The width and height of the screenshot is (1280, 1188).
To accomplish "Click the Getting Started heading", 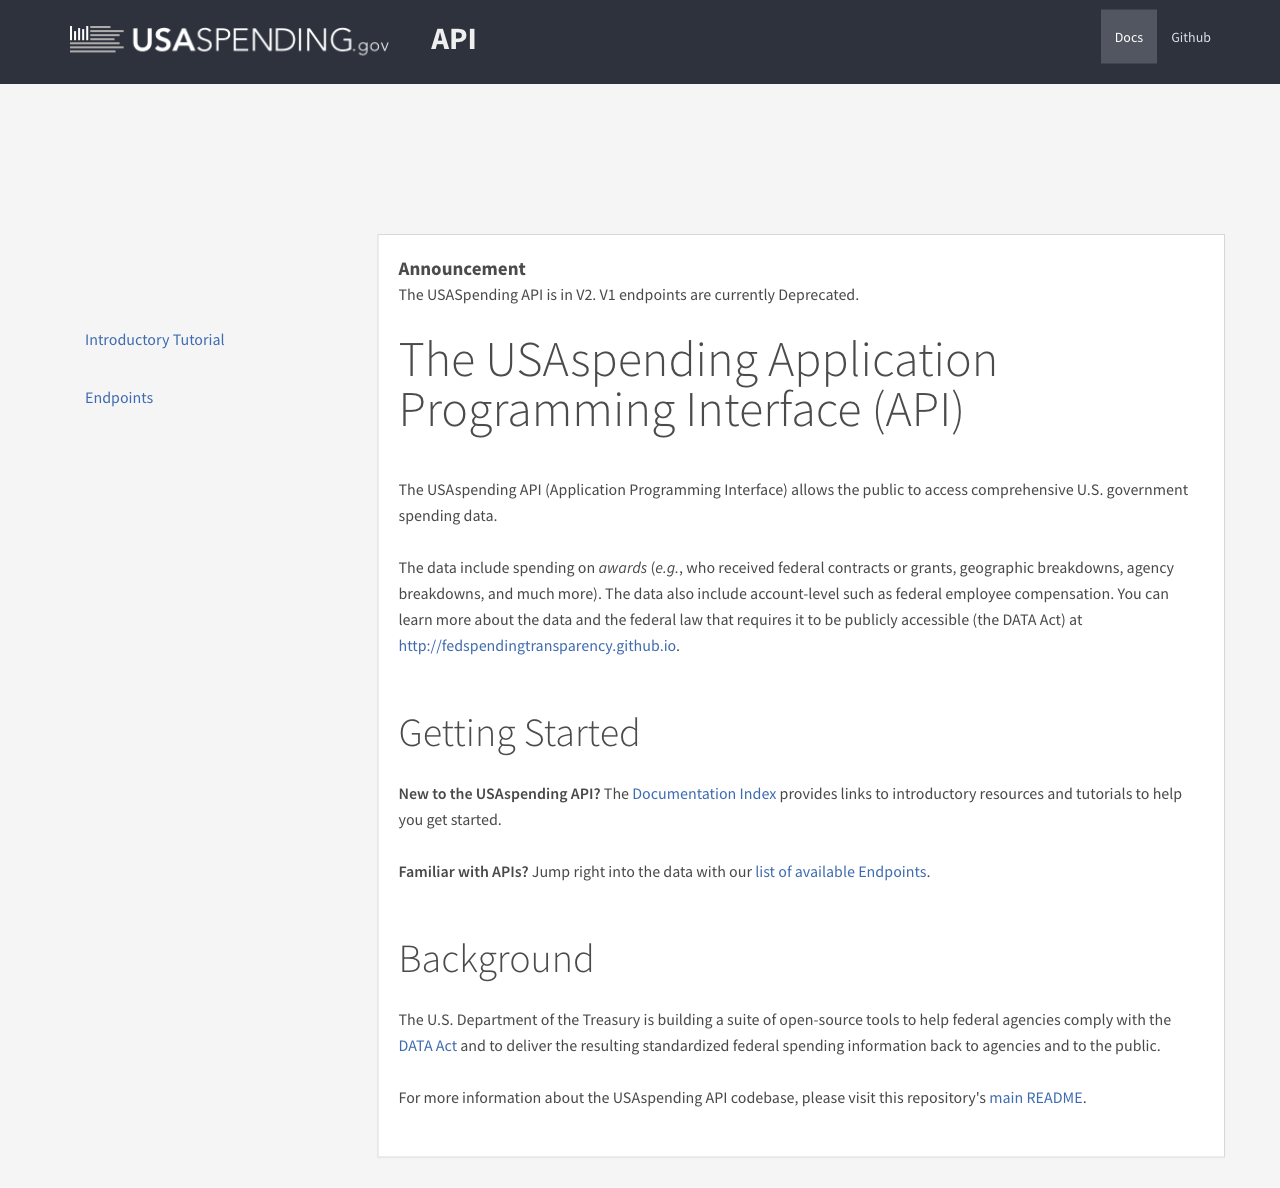I will click(x=519, y=734).
